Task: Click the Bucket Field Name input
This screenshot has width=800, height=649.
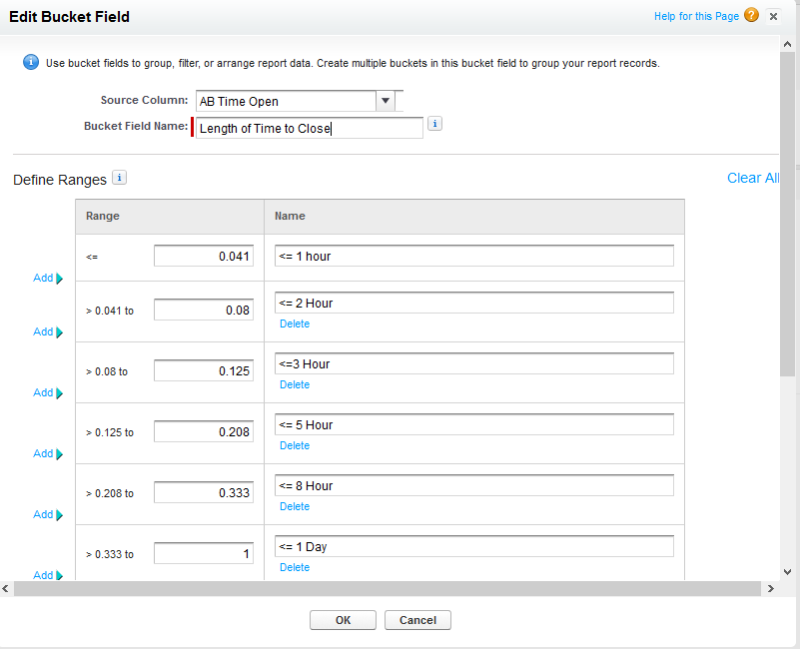Action: [x=309, y=128]
